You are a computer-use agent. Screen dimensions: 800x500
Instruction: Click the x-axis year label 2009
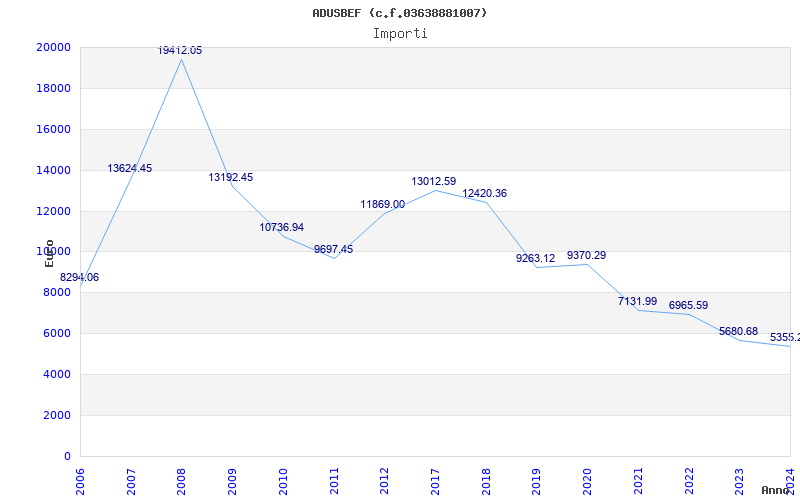pyautogui.click(x=233, y=481)
